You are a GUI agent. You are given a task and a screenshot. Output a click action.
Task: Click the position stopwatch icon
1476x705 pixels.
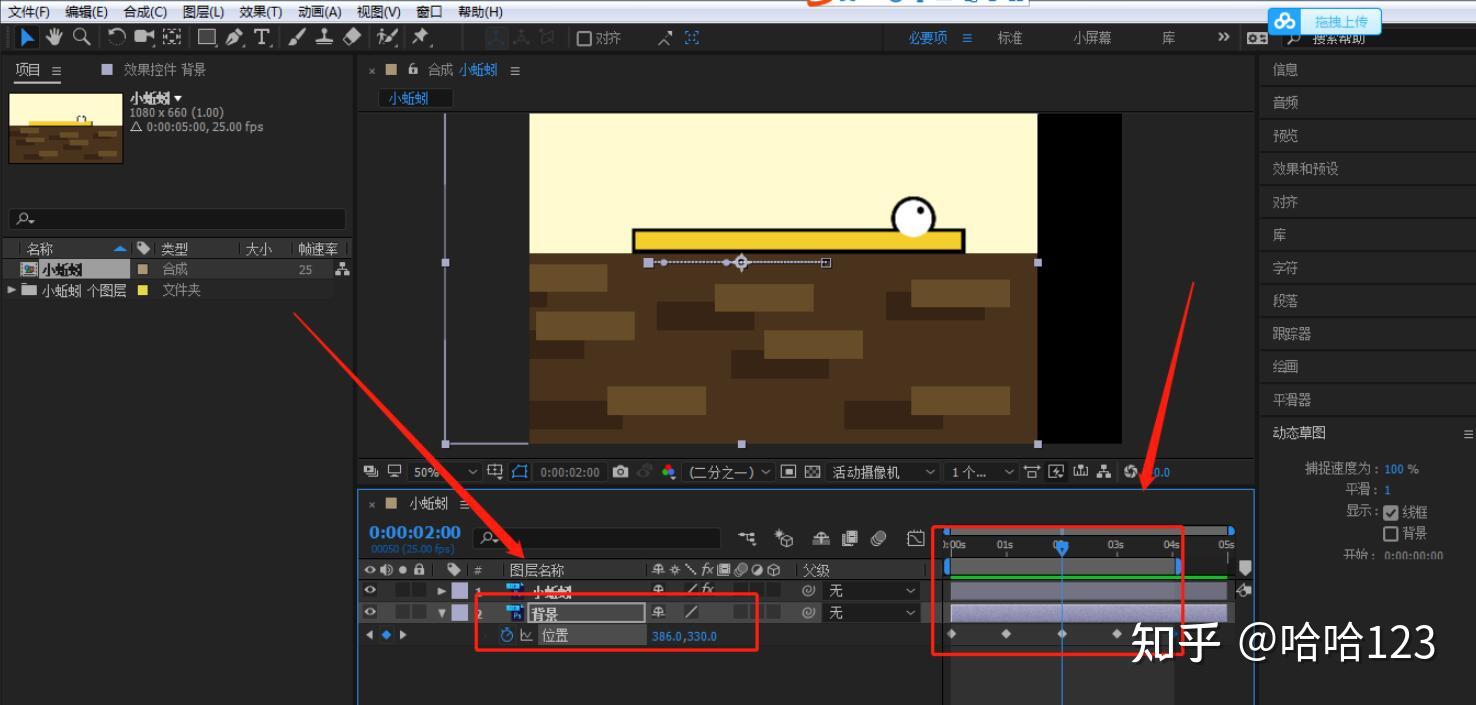[506, 635]
